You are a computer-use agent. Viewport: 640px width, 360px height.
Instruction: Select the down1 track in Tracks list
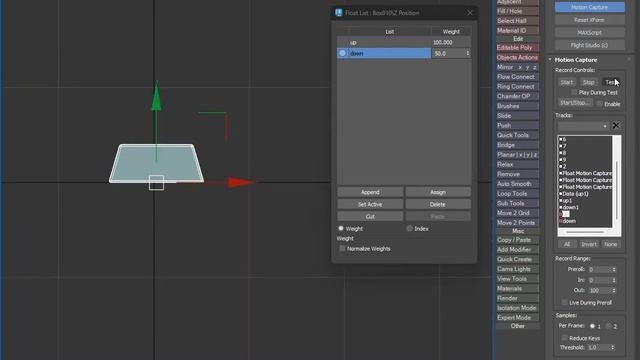[570, 207]
